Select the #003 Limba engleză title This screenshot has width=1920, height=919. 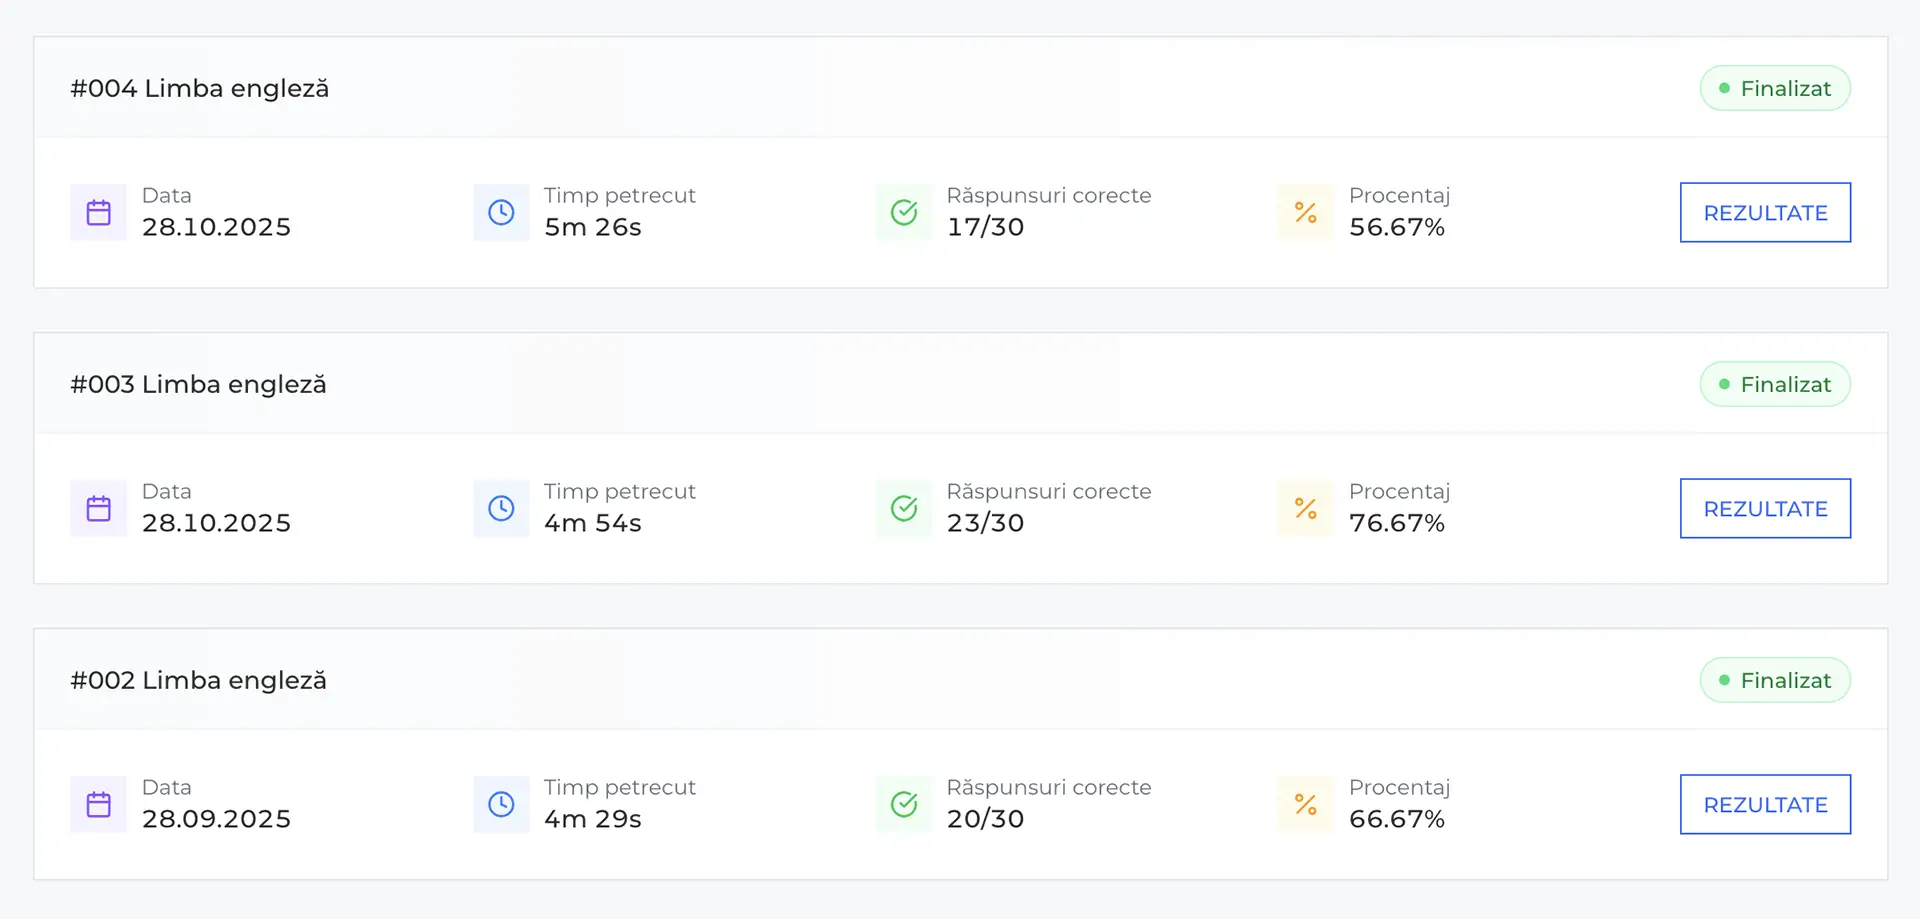click(198, 384)
